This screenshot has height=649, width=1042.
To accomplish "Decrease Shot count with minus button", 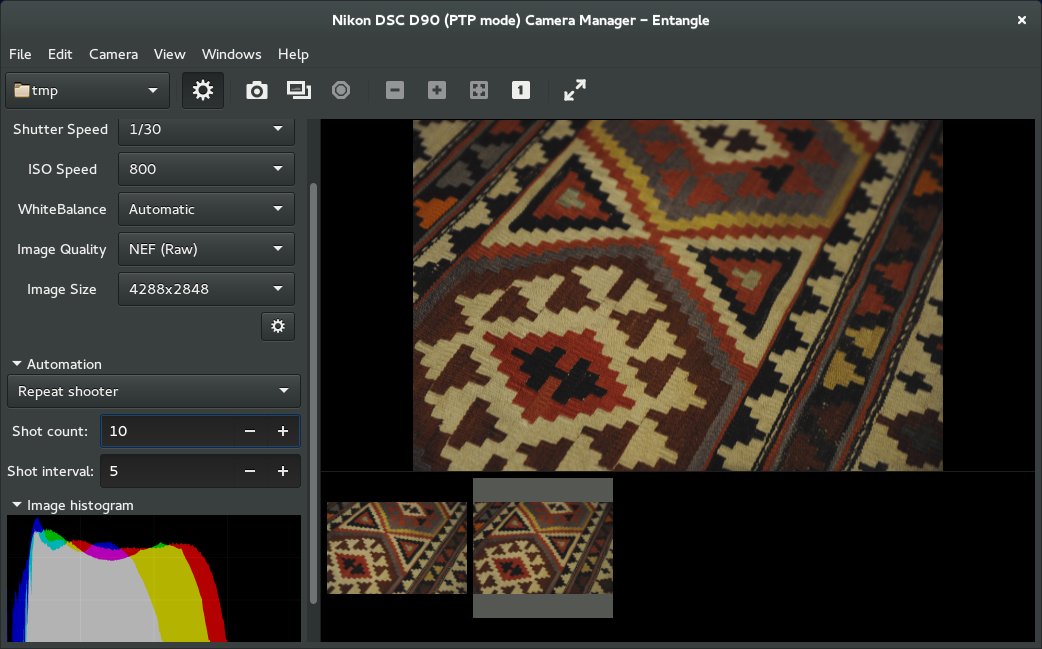I will click(x=250, y=431).
